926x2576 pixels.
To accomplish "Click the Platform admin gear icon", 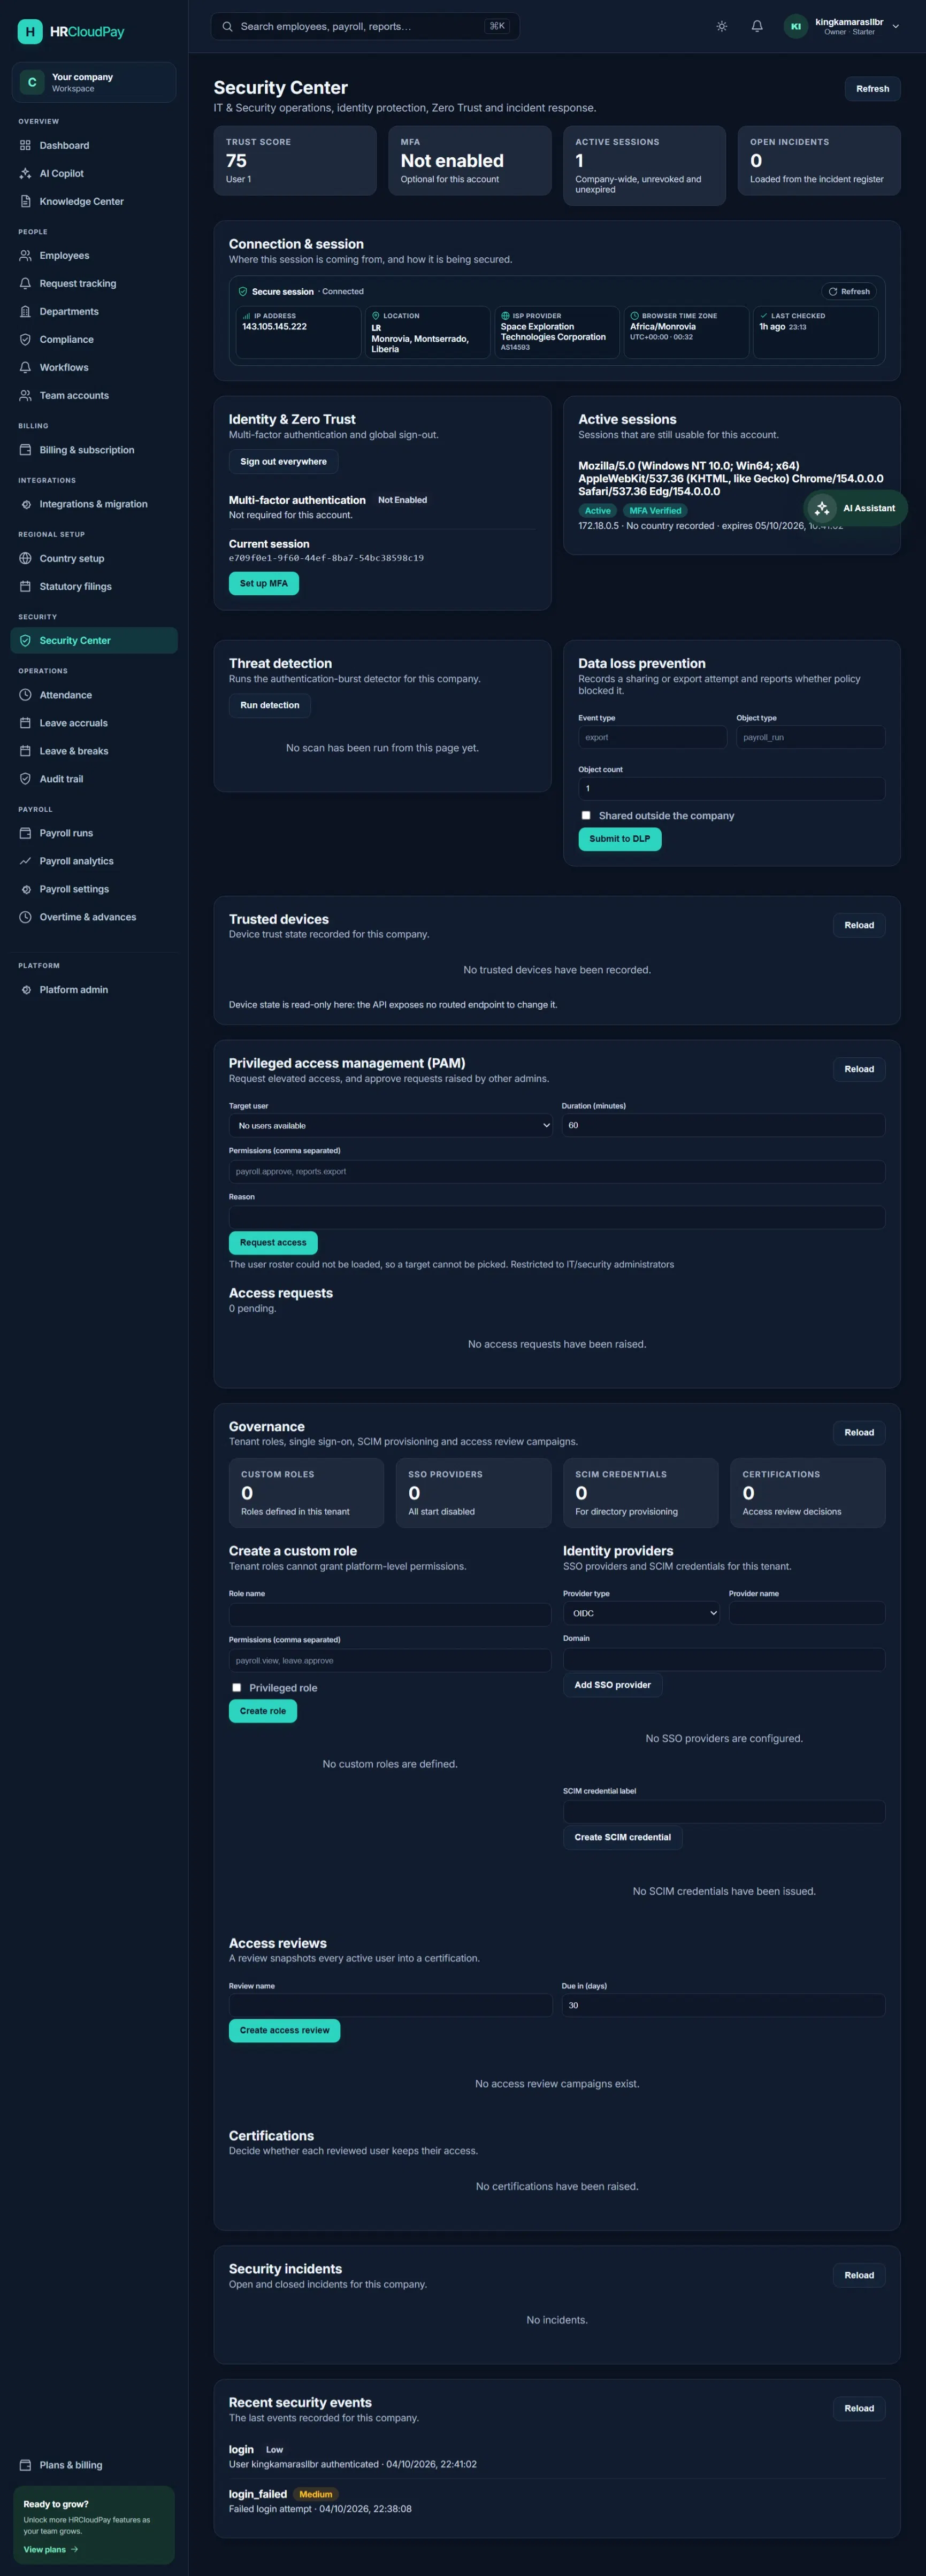I will click(25, 990).
